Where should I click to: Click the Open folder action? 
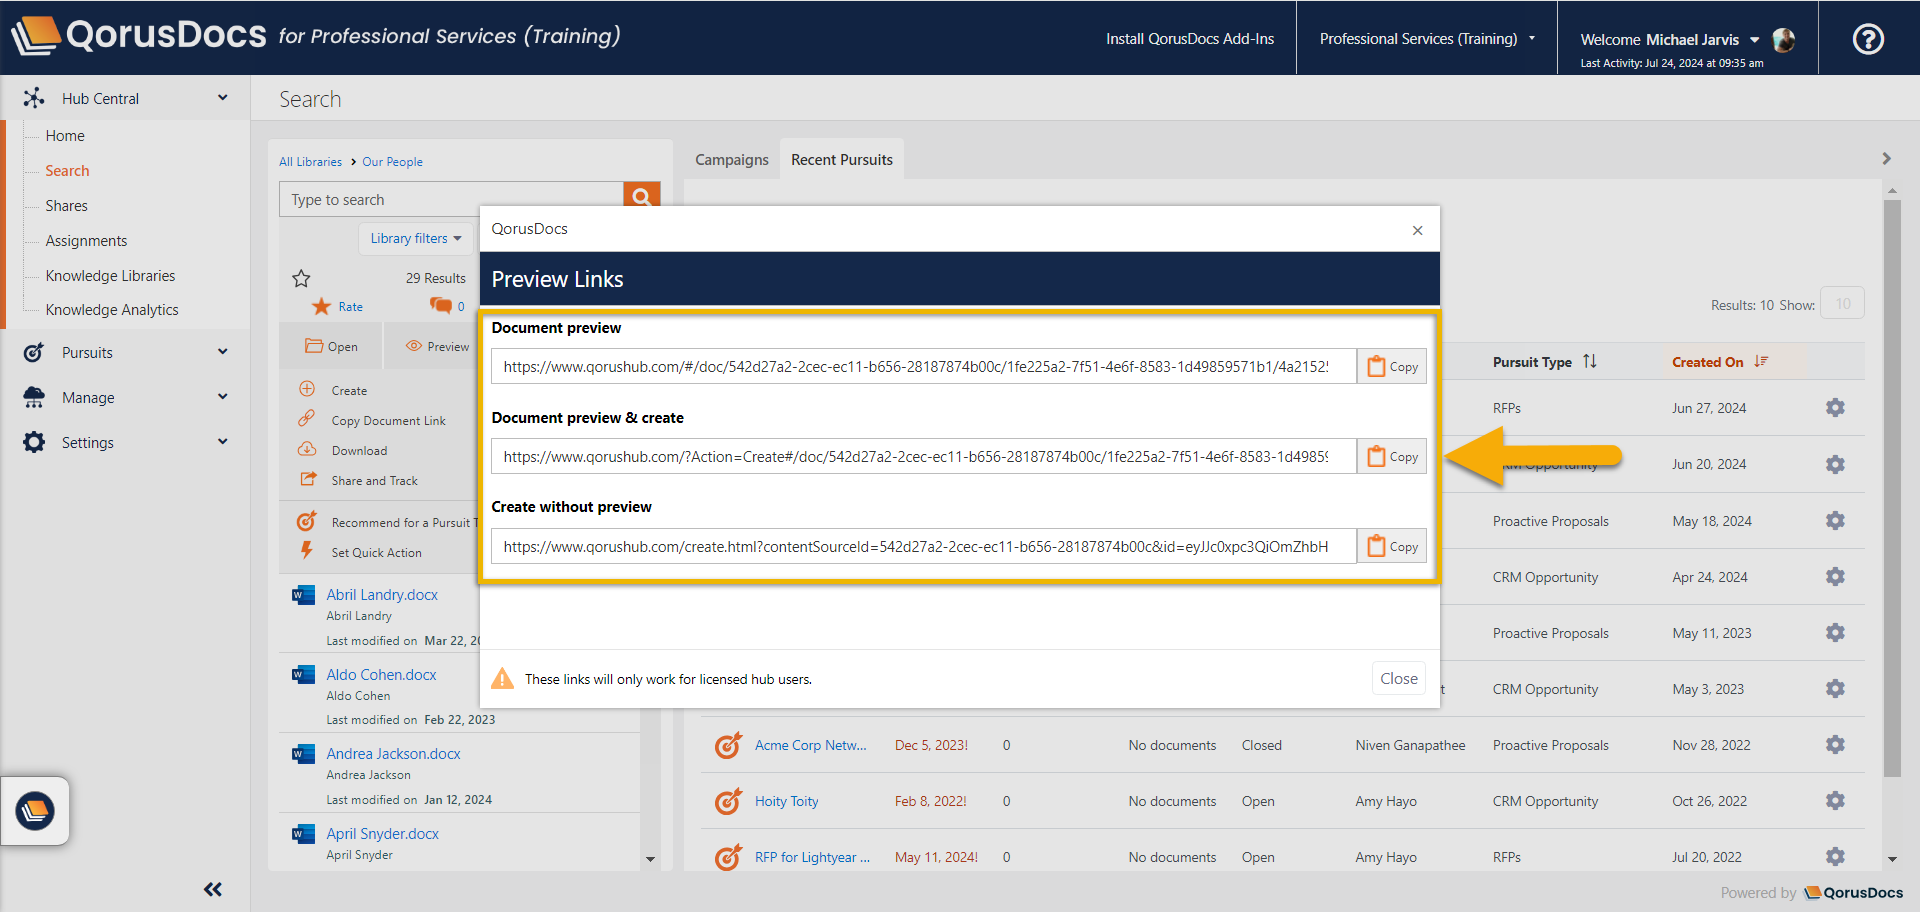coord(331,346)
